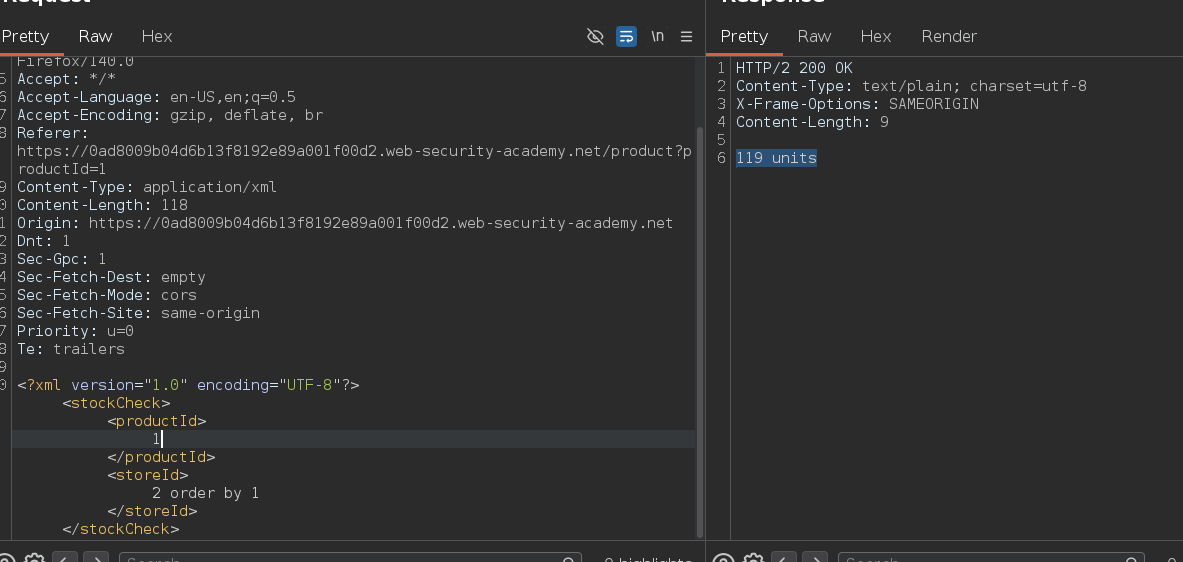Screen dimensions: 1183x562
Task: Switch to the request Pretty tab
Action: (x=26, y=36)
